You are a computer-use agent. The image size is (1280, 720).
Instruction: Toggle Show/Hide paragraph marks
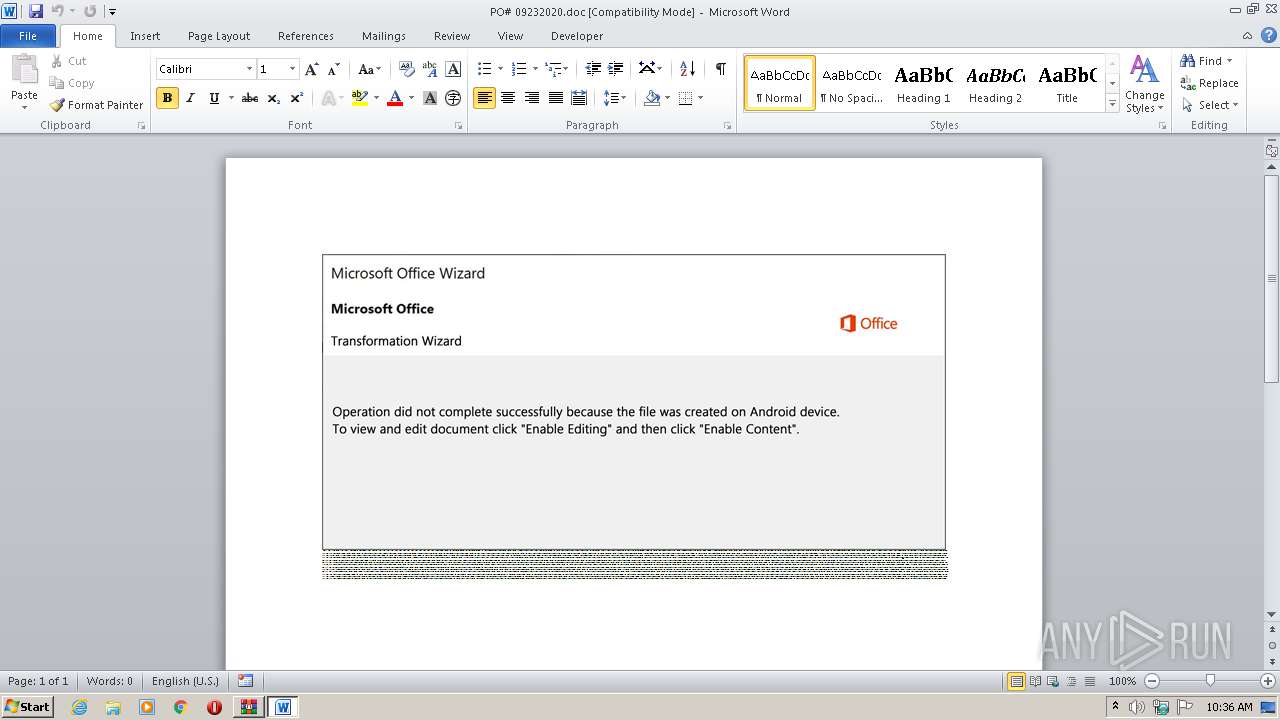point(720,69)
